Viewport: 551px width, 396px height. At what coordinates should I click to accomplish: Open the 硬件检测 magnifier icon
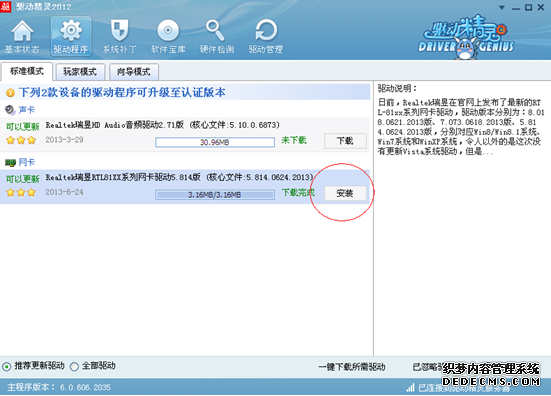pos(217,36)
